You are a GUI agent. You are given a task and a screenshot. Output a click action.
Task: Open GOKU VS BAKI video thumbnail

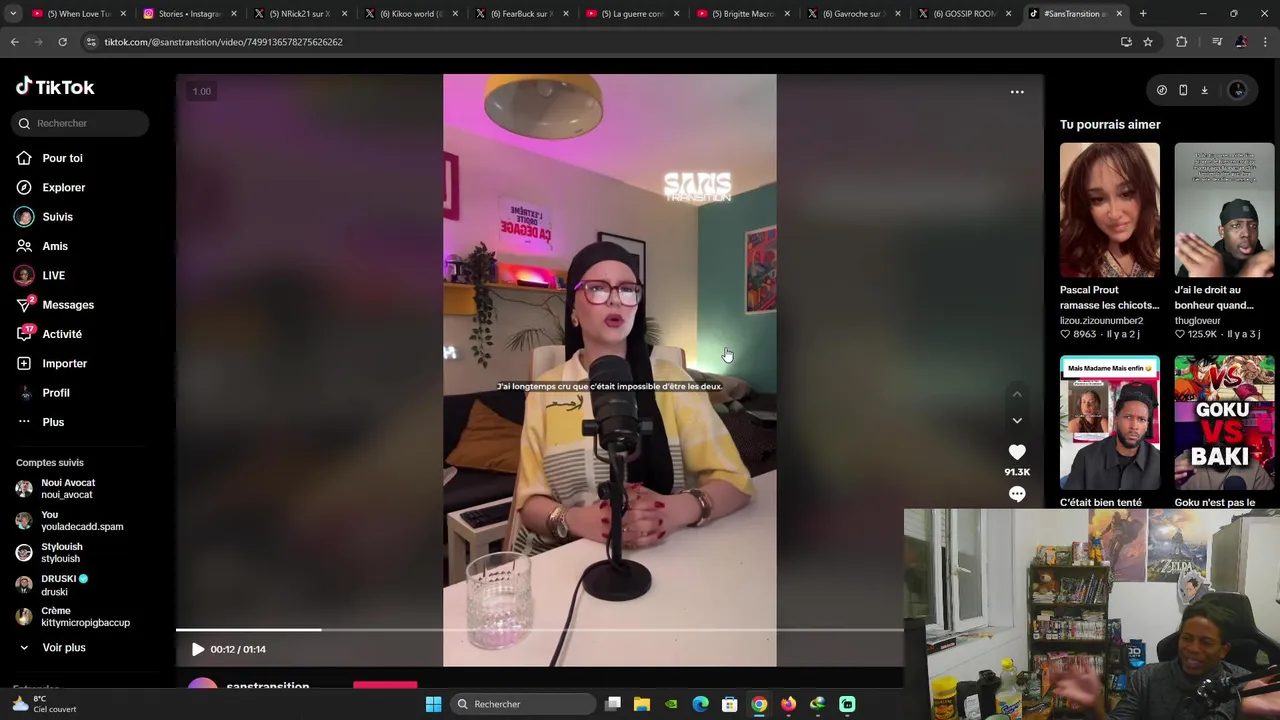pos(1224,423)
